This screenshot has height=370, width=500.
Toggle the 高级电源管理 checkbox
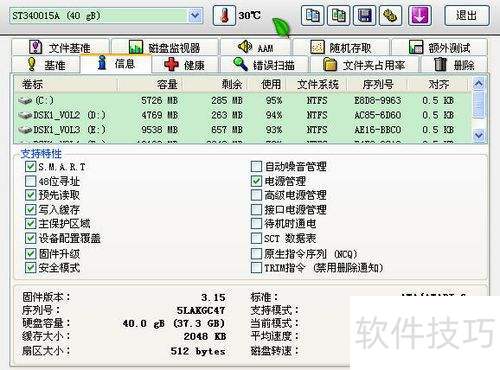click(x=256, y=195)
